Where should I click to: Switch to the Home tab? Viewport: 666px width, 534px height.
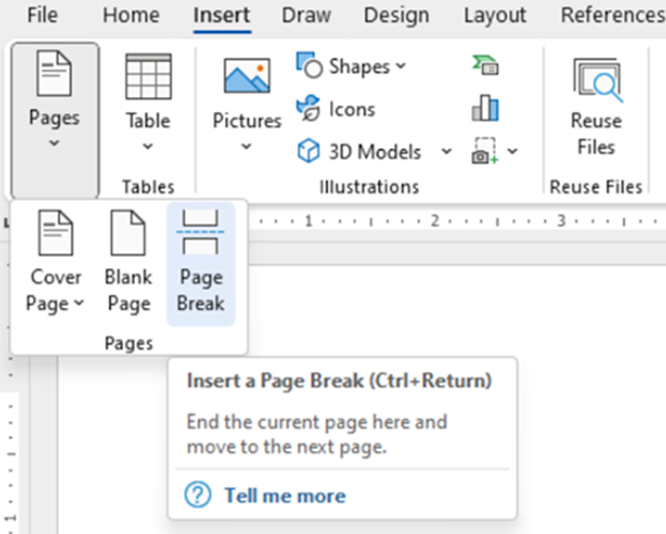131,15
